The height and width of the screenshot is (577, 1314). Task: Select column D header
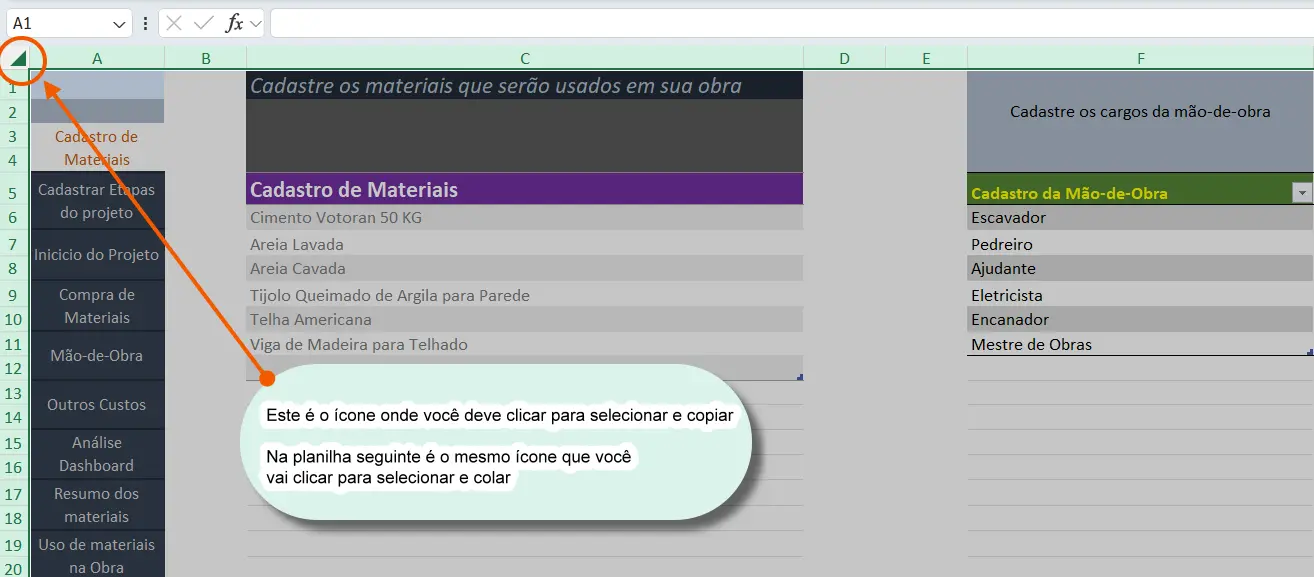tap(844, 59)
